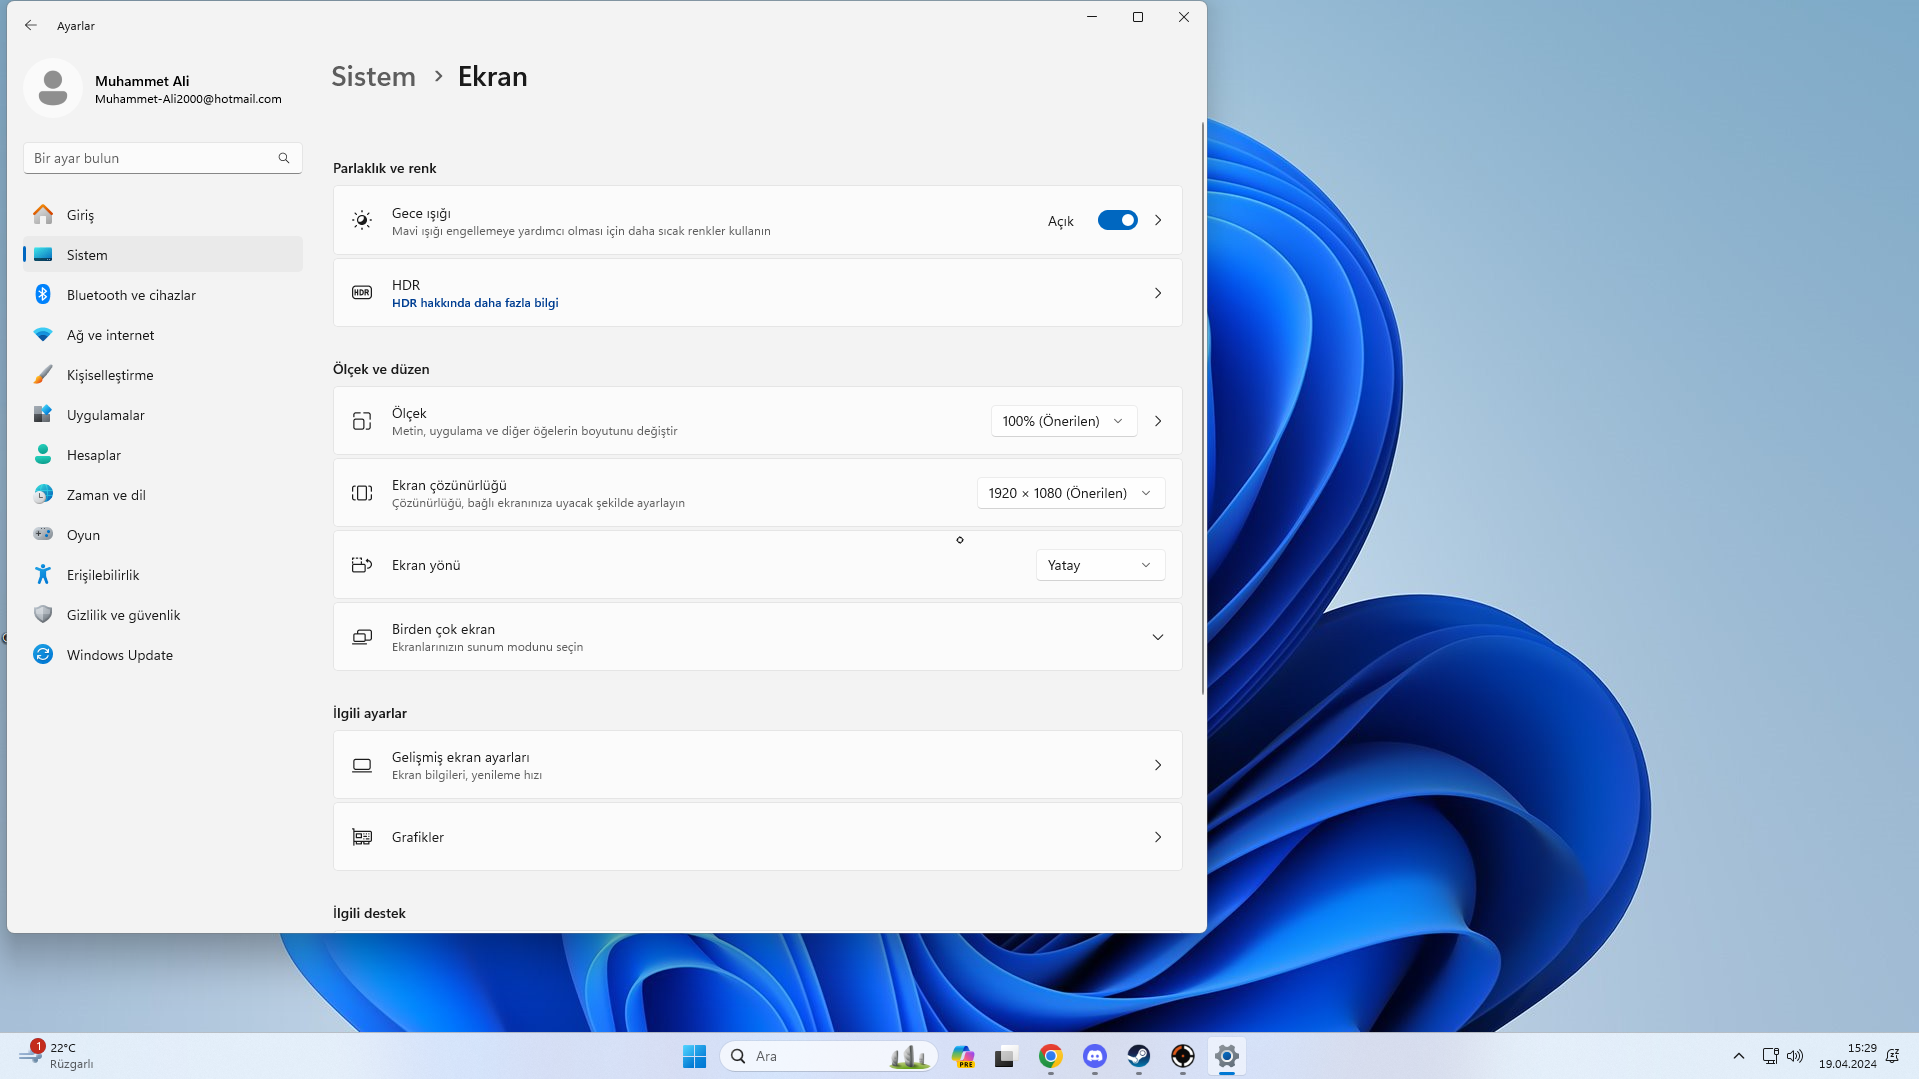Viewport: 1919px width, 1079px height.
Task: Click the network tray icon
Action: tap(1769, 1056)
